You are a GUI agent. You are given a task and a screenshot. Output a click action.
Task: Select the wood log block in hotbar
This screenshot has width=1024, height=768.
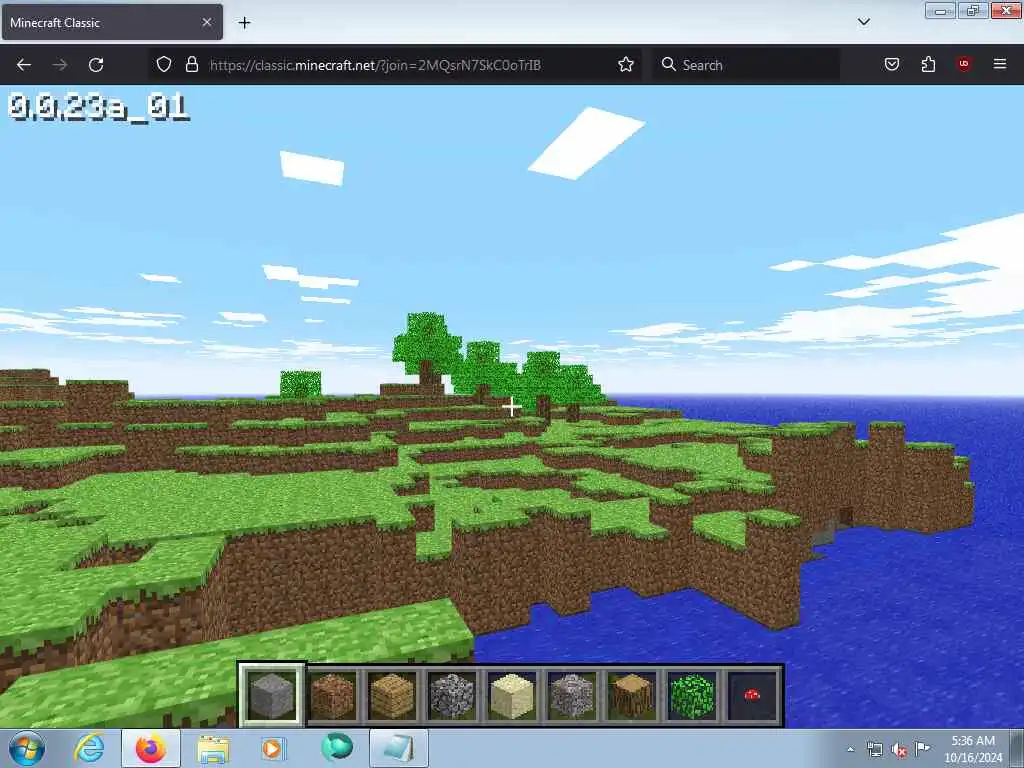click(632, 696)
